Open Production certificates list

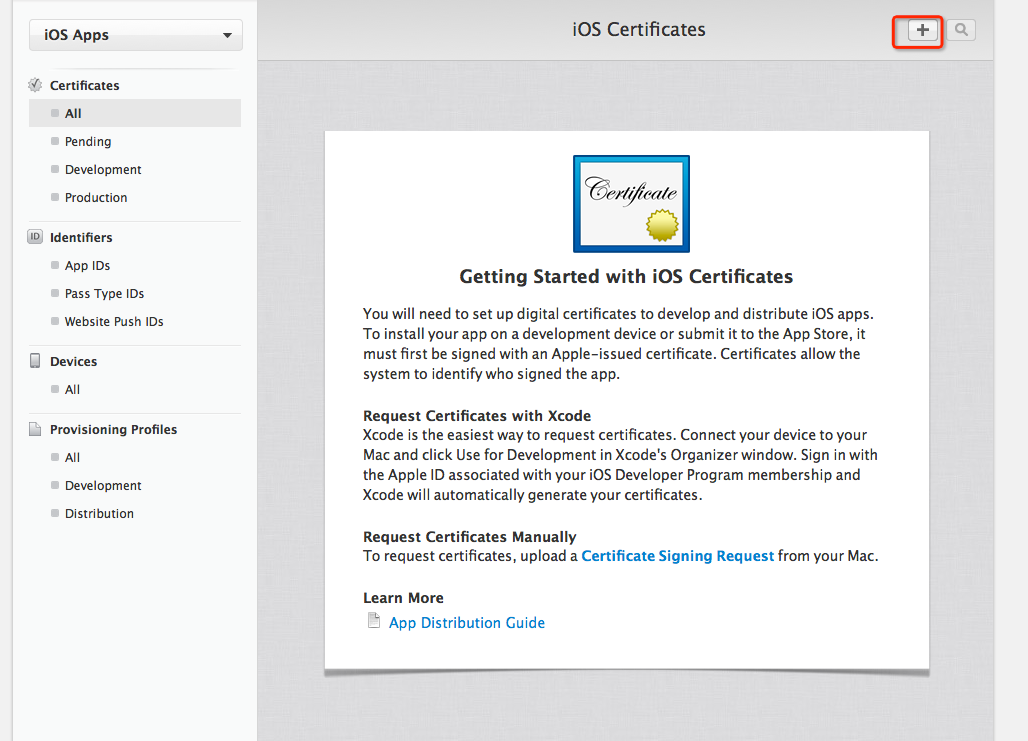point(96,197)
